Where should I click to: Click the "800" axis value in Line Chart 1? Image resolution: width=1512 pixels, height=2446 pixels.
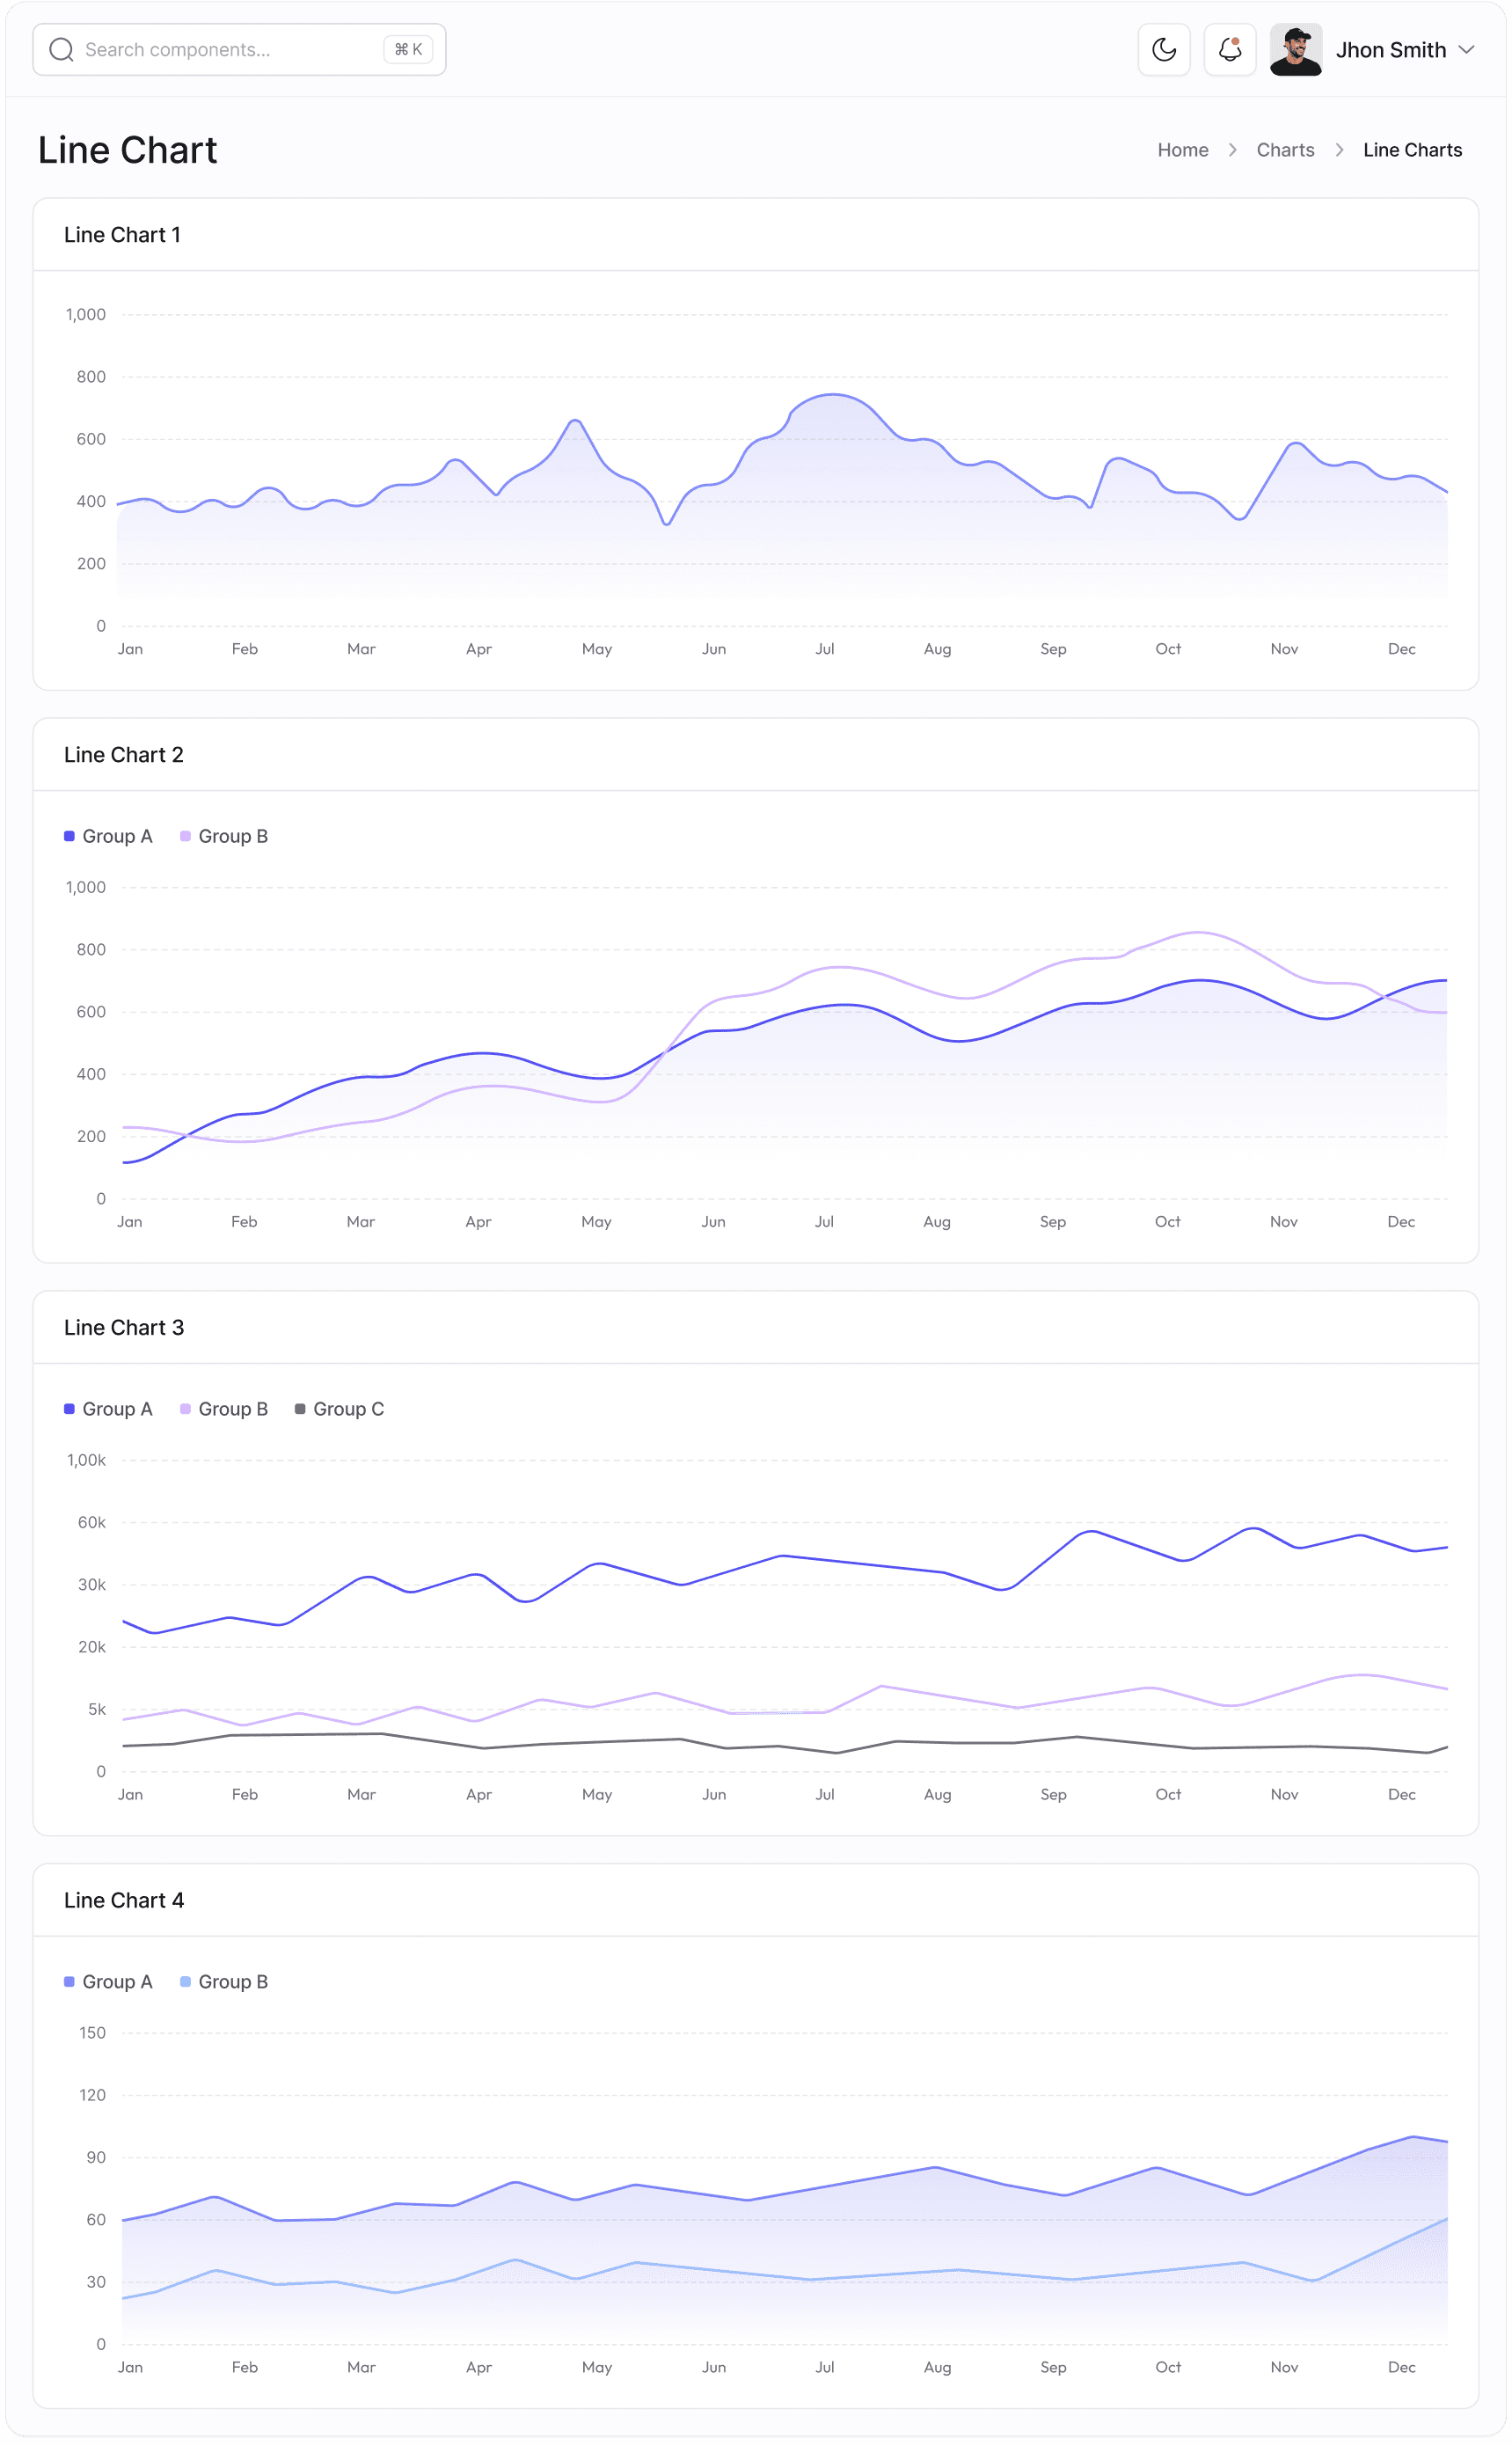click(x=91, y=377)
